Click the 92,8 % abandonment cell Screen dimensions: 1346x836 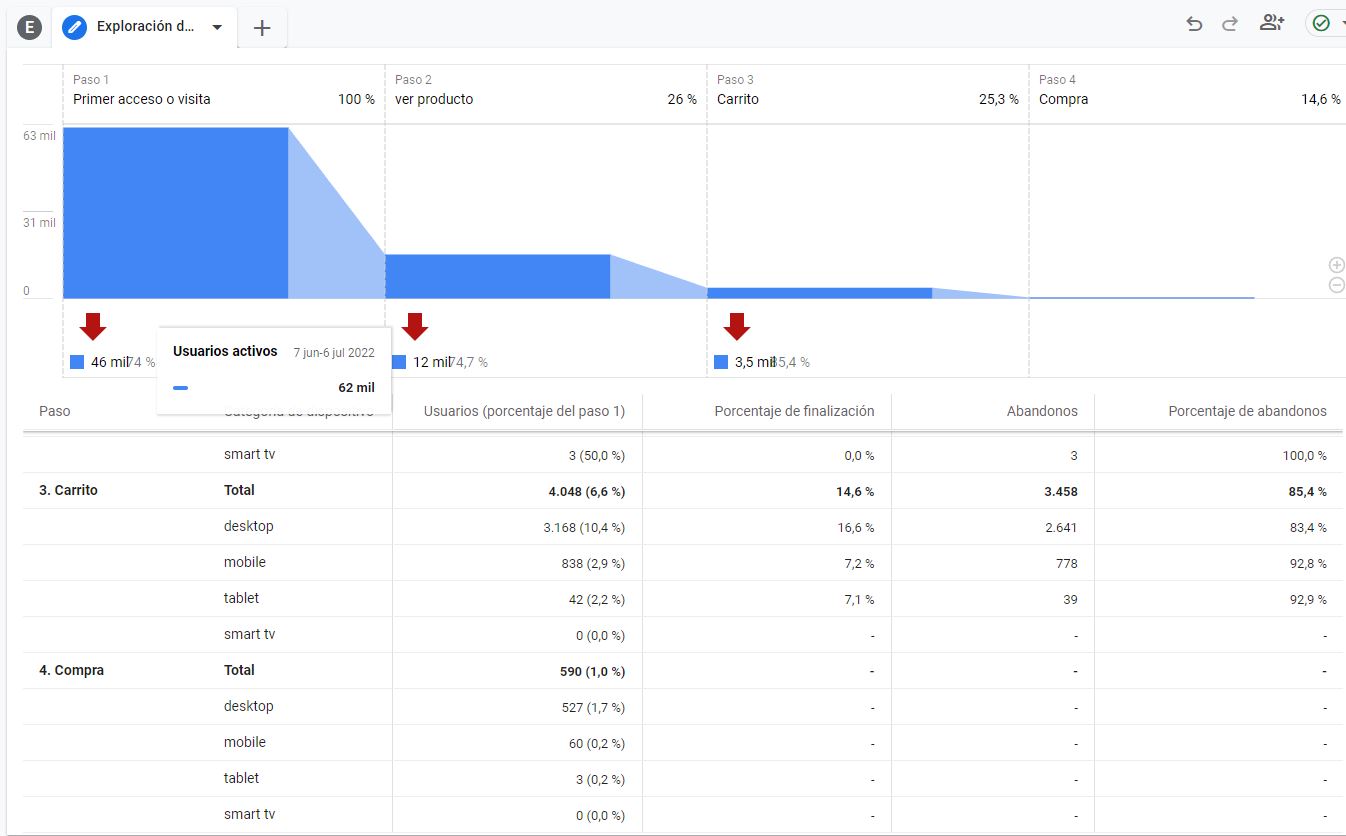[1308, 563]
